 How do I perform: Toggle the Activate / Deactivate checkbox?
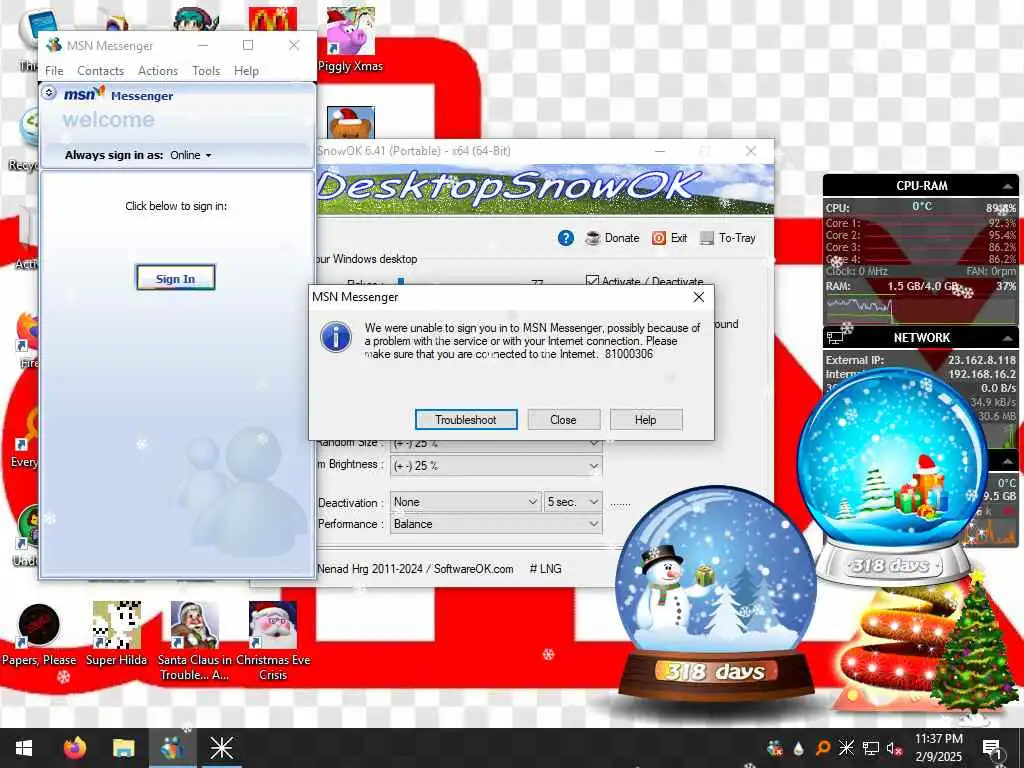point(592,281)
